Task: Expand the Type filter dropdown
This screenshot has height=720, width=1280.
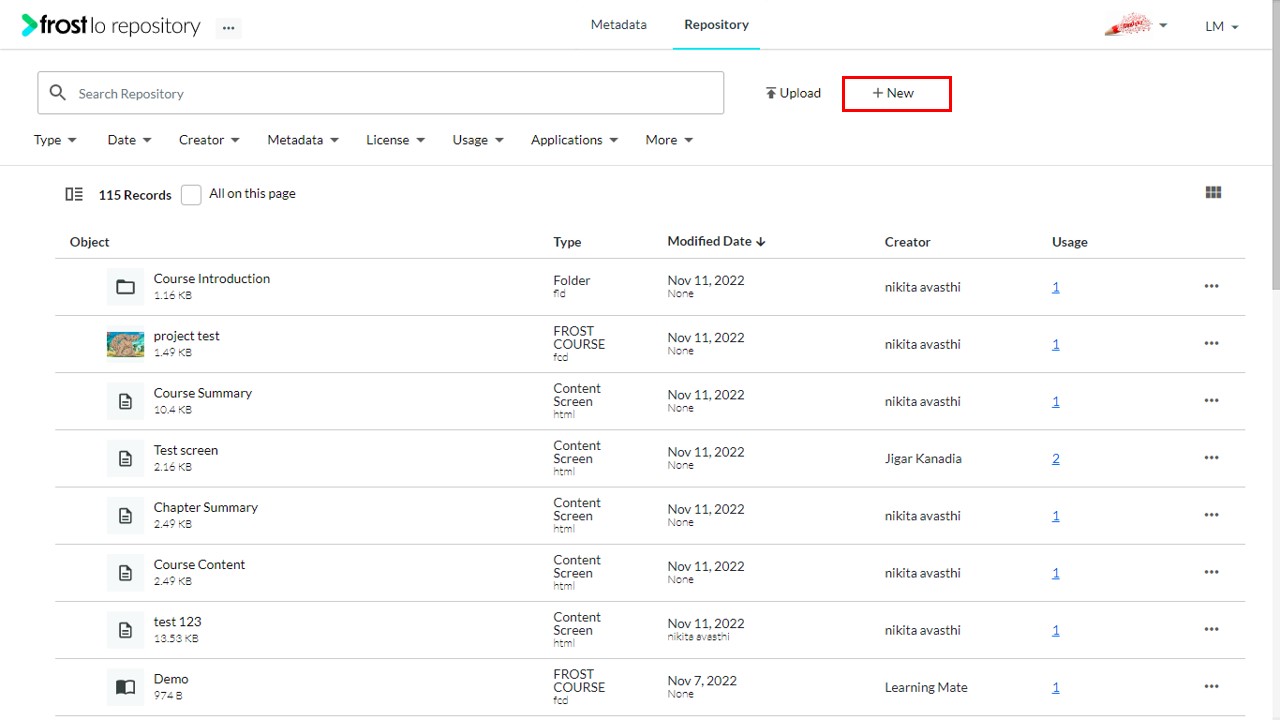Action: click(55, 140)
